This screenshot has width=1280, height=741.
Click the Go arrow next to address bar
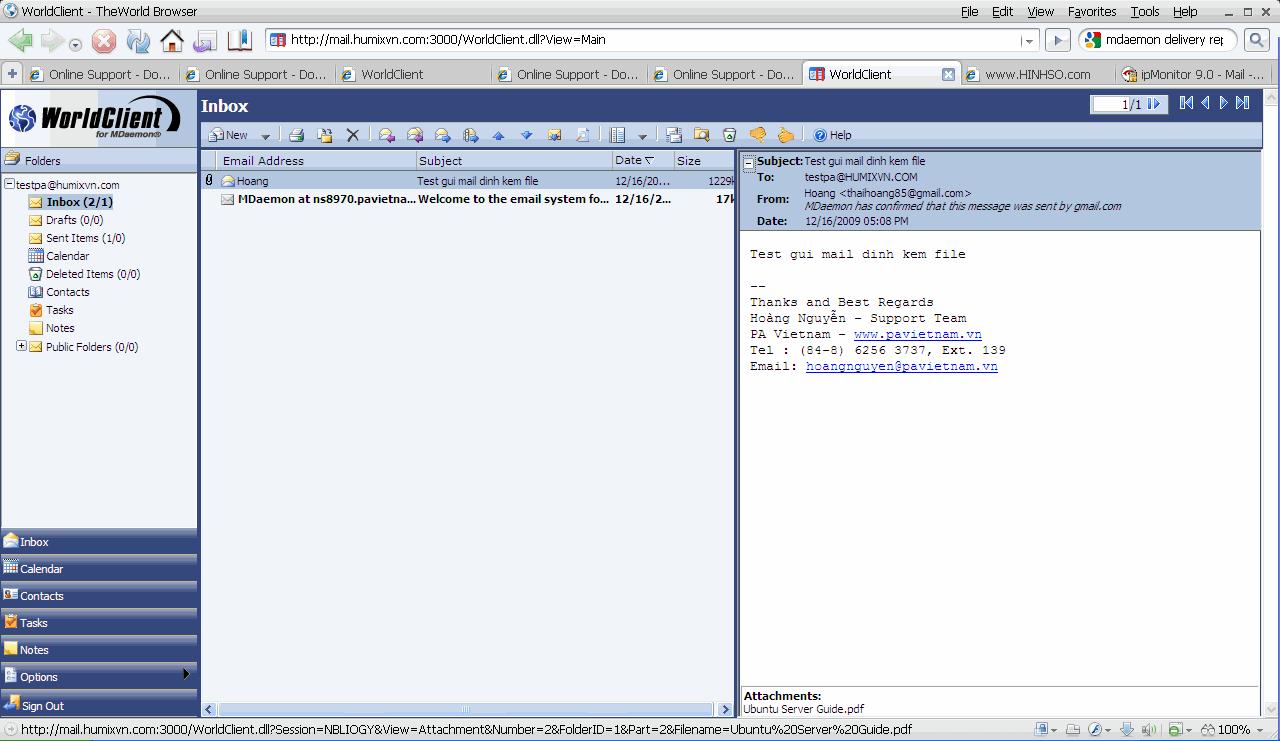click(1057, 41)
